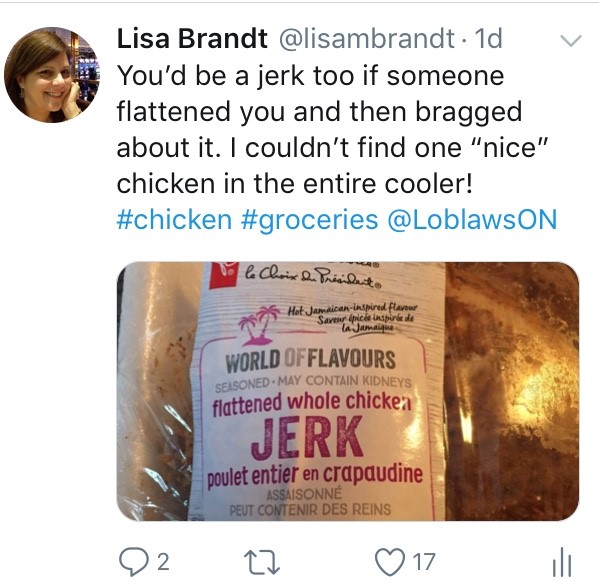Open the attached chicken package photo
The image size is (599, 581).
(x=348, y=391)
